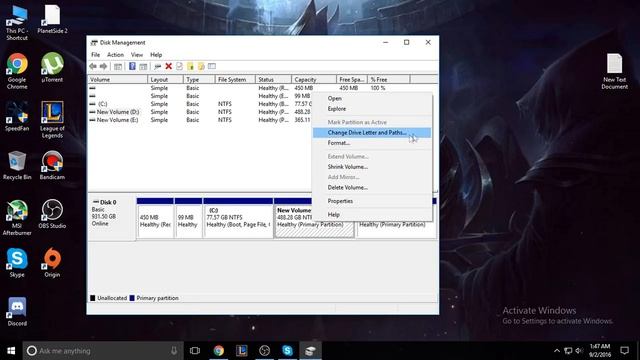
Task: Select the MSI Afterburner desktop icon
Action: (17, 218)
